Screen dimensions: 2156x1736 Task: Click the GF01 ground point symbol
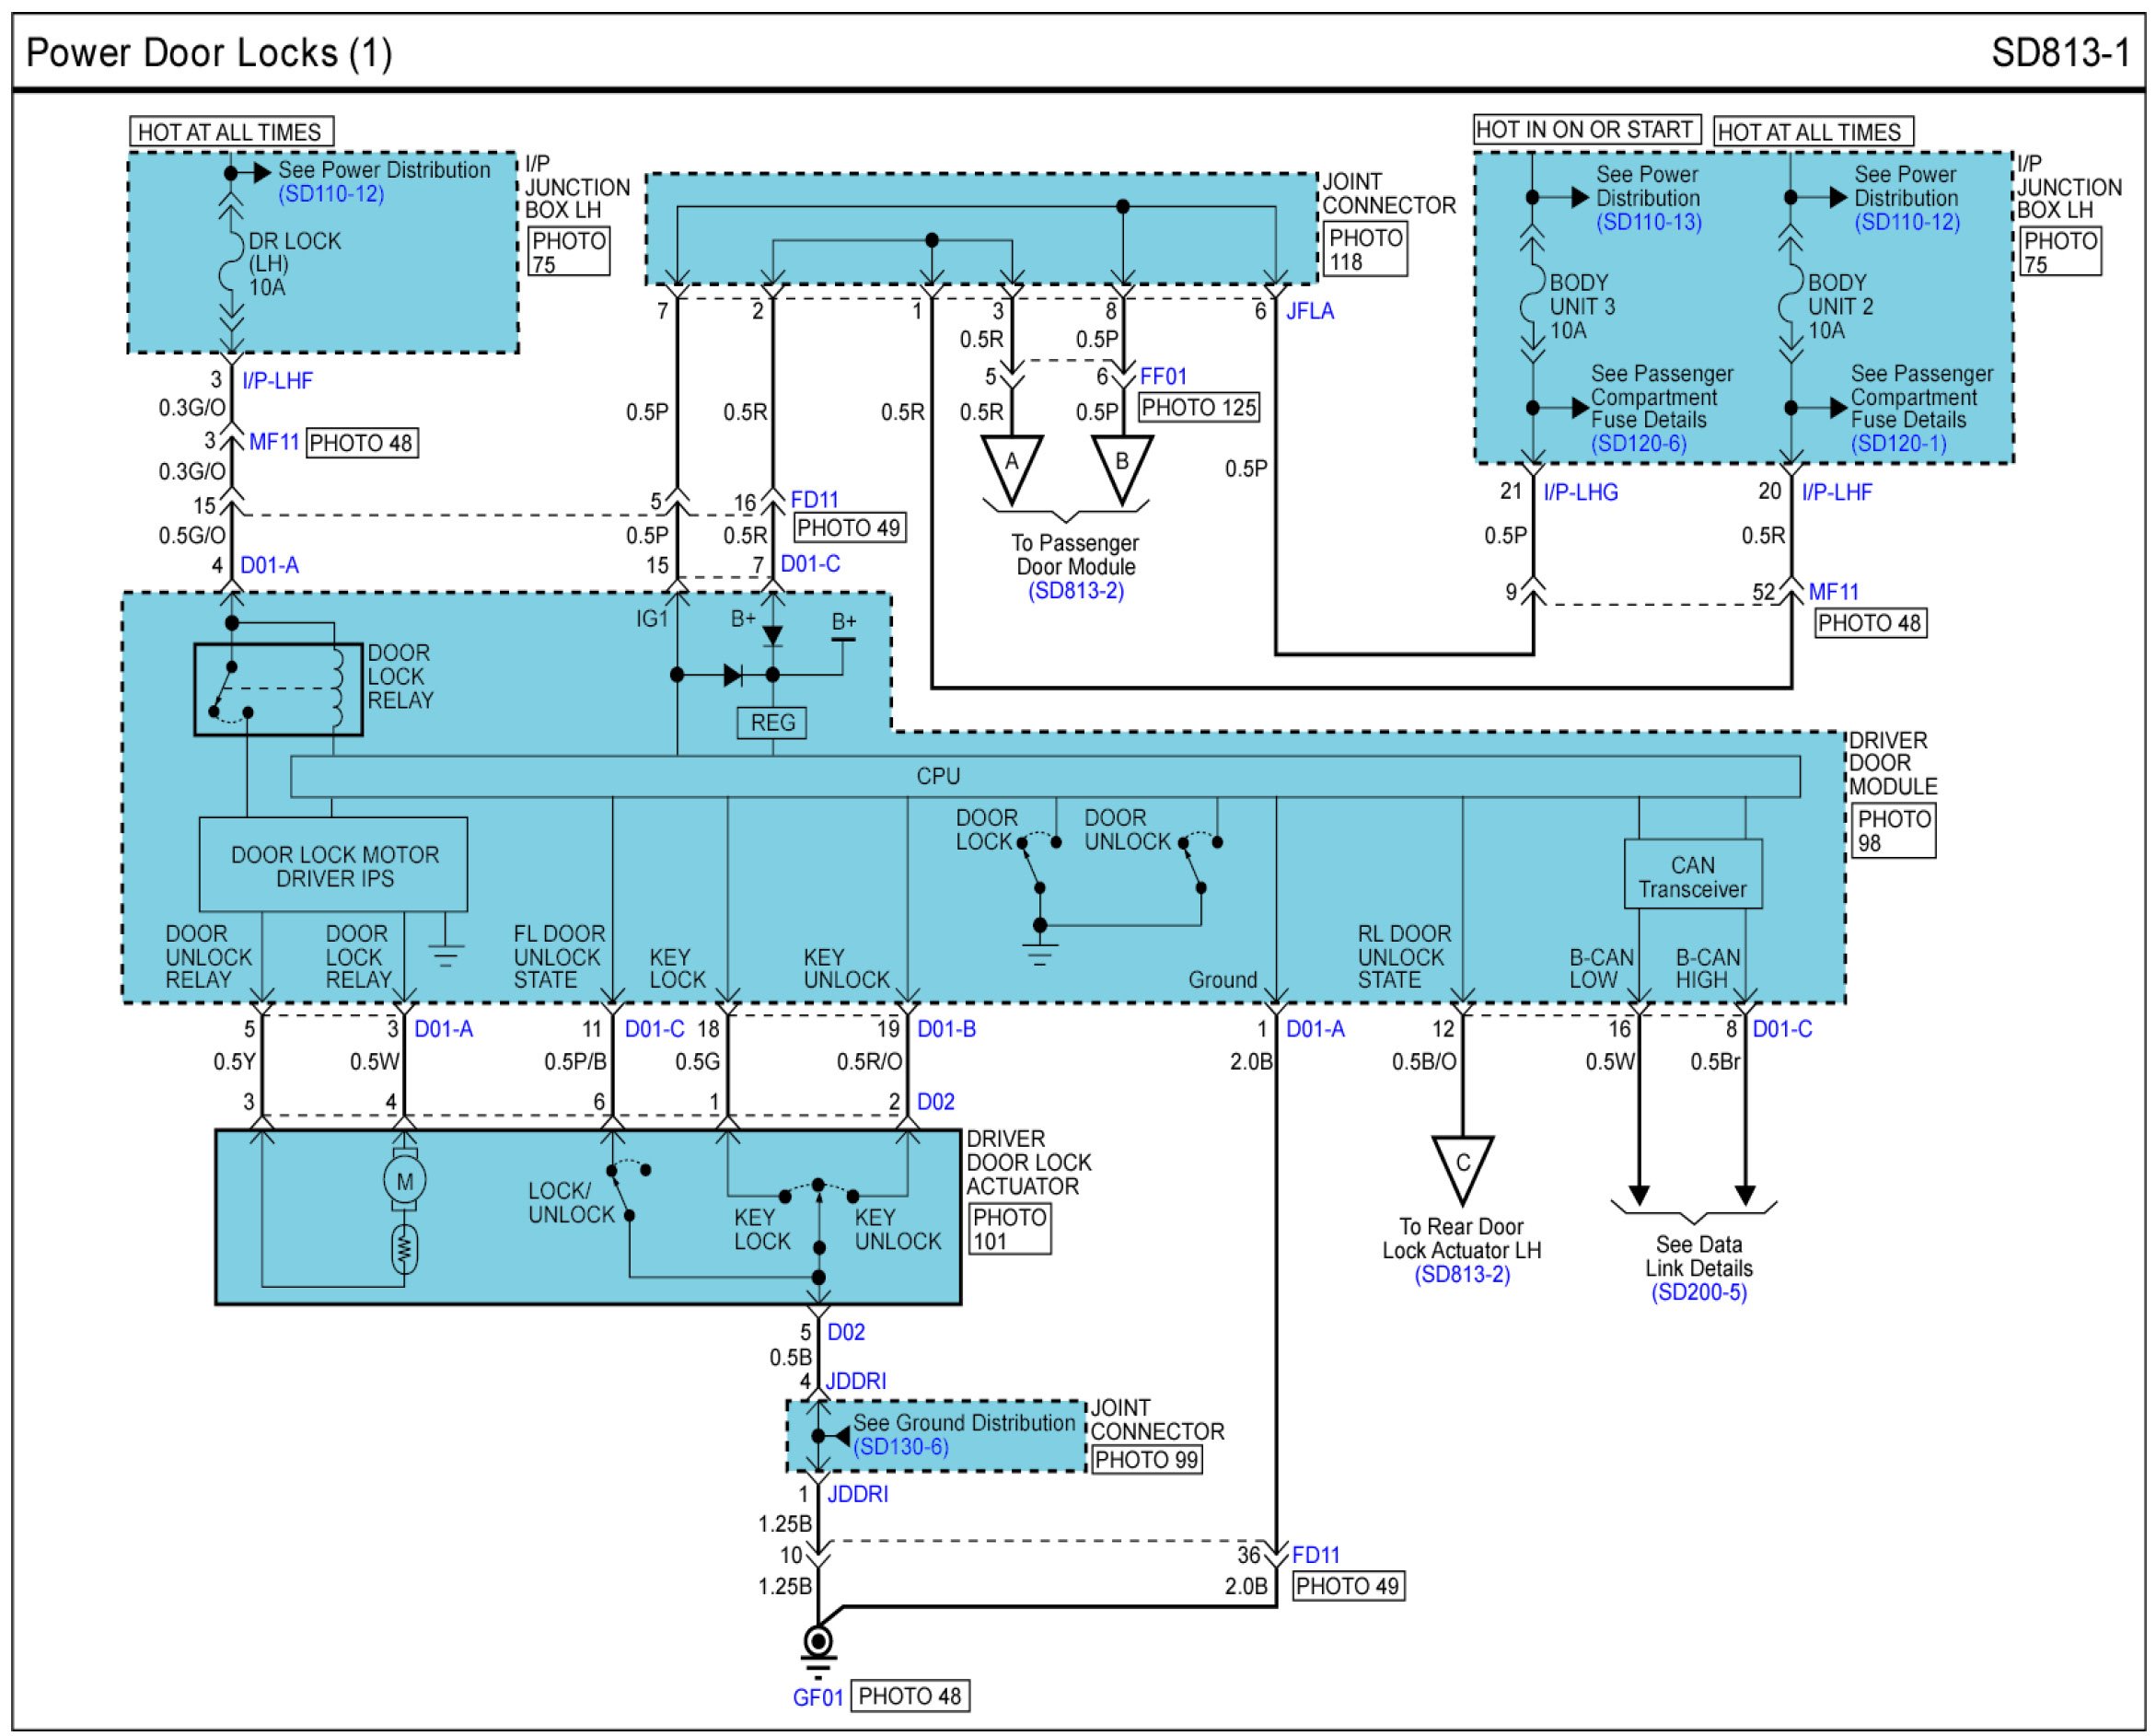tap(818, 1643)
